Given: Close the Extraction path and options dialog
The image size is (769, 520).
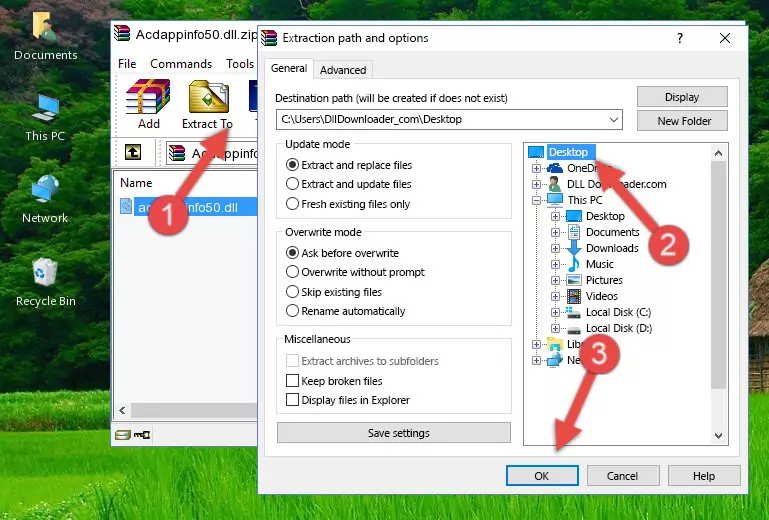Looking at the screenshot, I should [725, 38].
